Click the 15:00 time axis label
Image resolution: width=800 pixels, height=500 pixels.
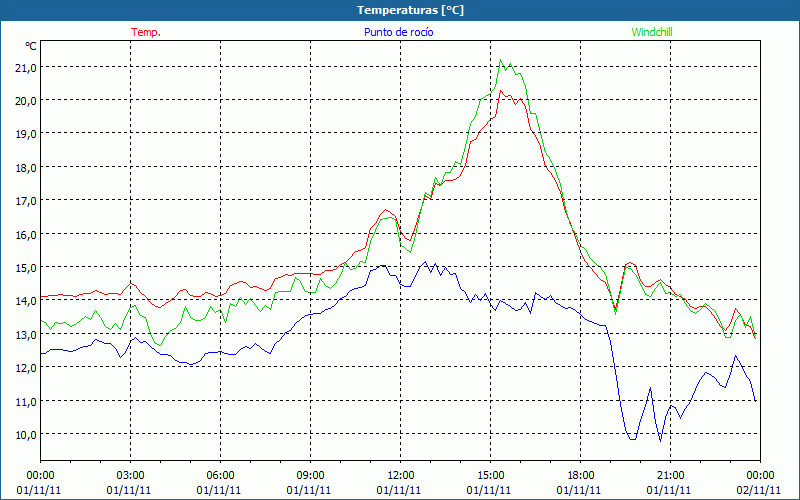490,476
